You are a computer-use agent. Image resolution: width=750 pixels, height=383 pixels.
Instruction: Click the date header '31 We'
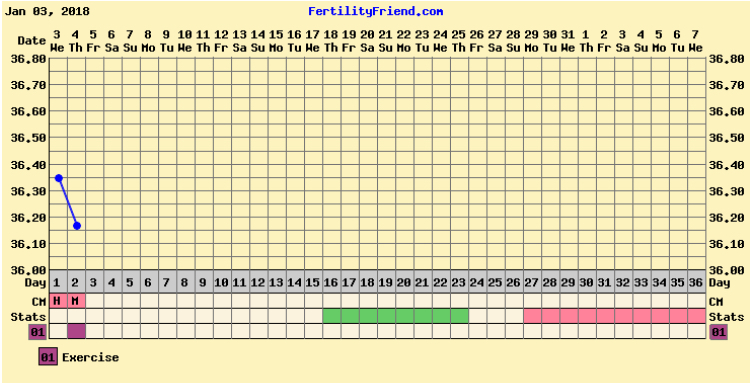(x=568, y=41)
